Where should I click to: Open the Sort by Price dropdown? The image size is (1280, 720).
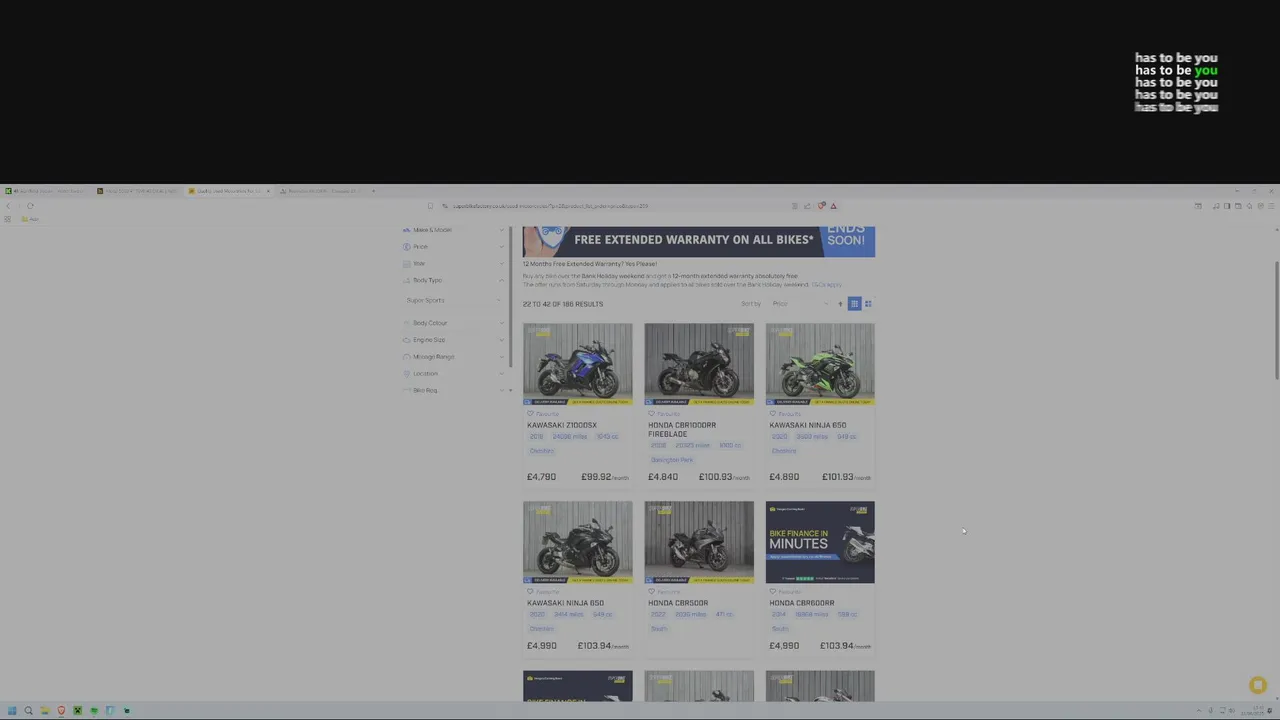[800, 304]
